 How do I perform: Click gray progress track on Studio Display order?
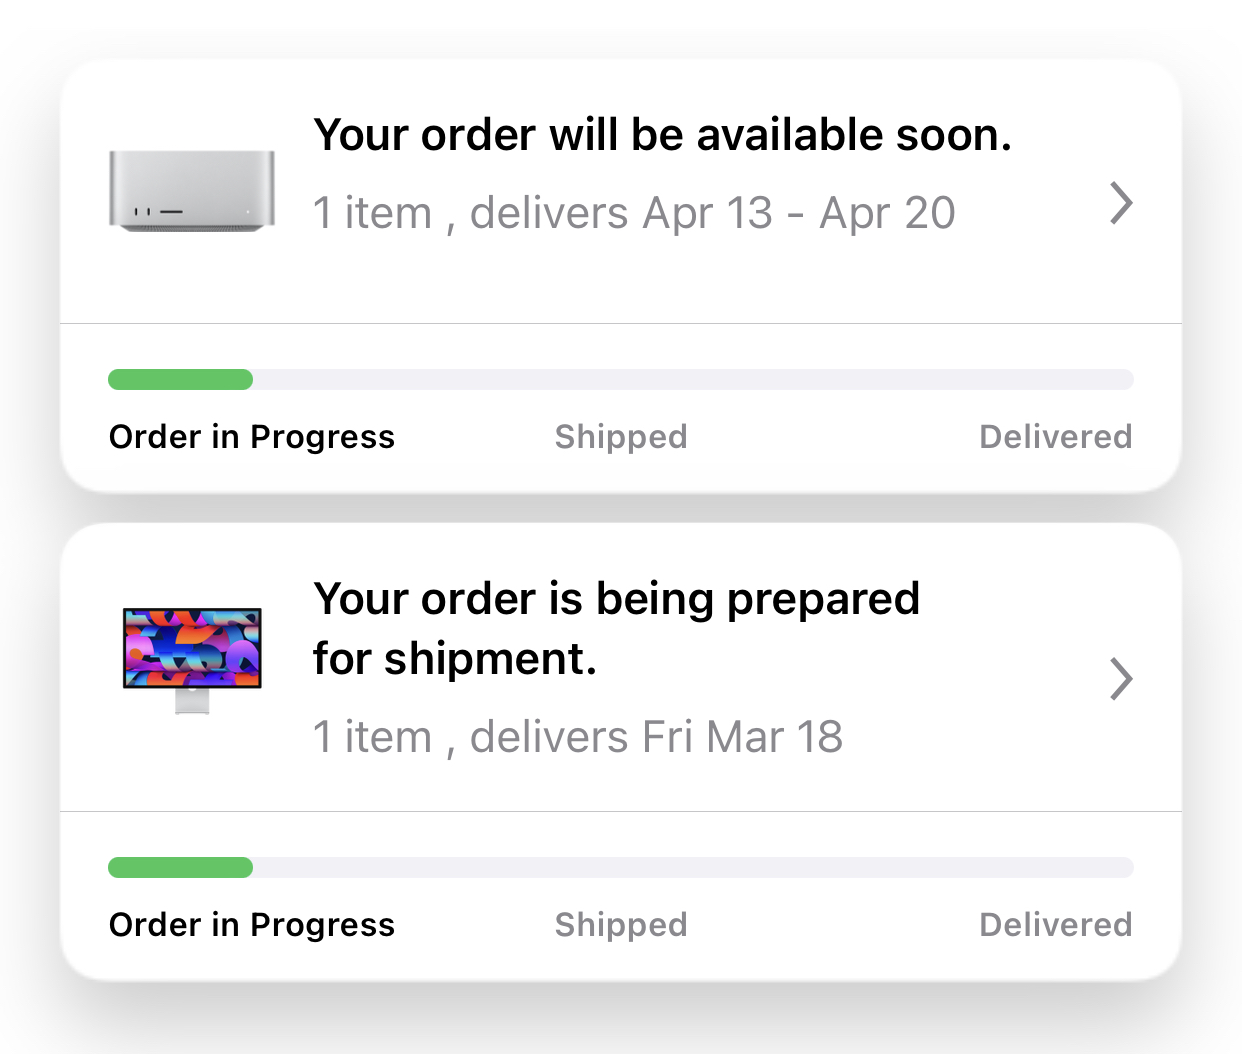(x=692, y=868)
